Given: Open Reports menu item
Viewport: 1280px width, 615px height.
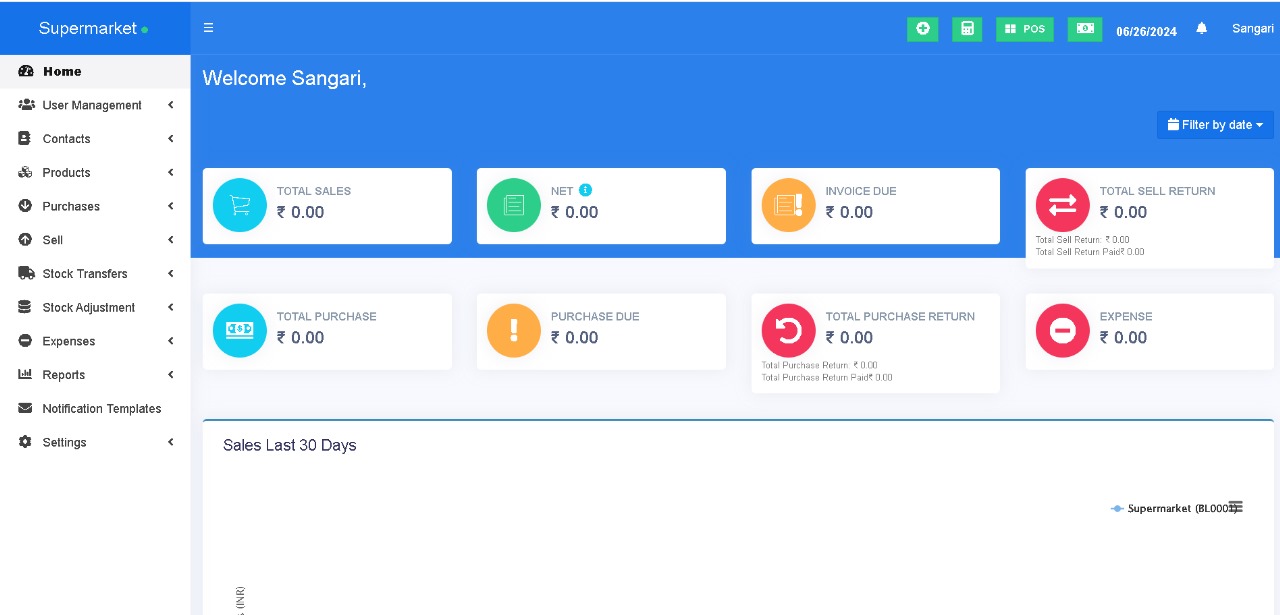Looking at the screenshot, I should coord(95,375).
